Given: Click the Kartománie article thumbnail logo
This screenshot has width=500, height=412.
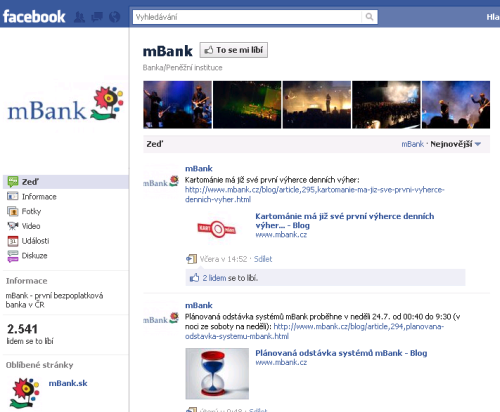Looking at the screenshot, I should [217, 228].
